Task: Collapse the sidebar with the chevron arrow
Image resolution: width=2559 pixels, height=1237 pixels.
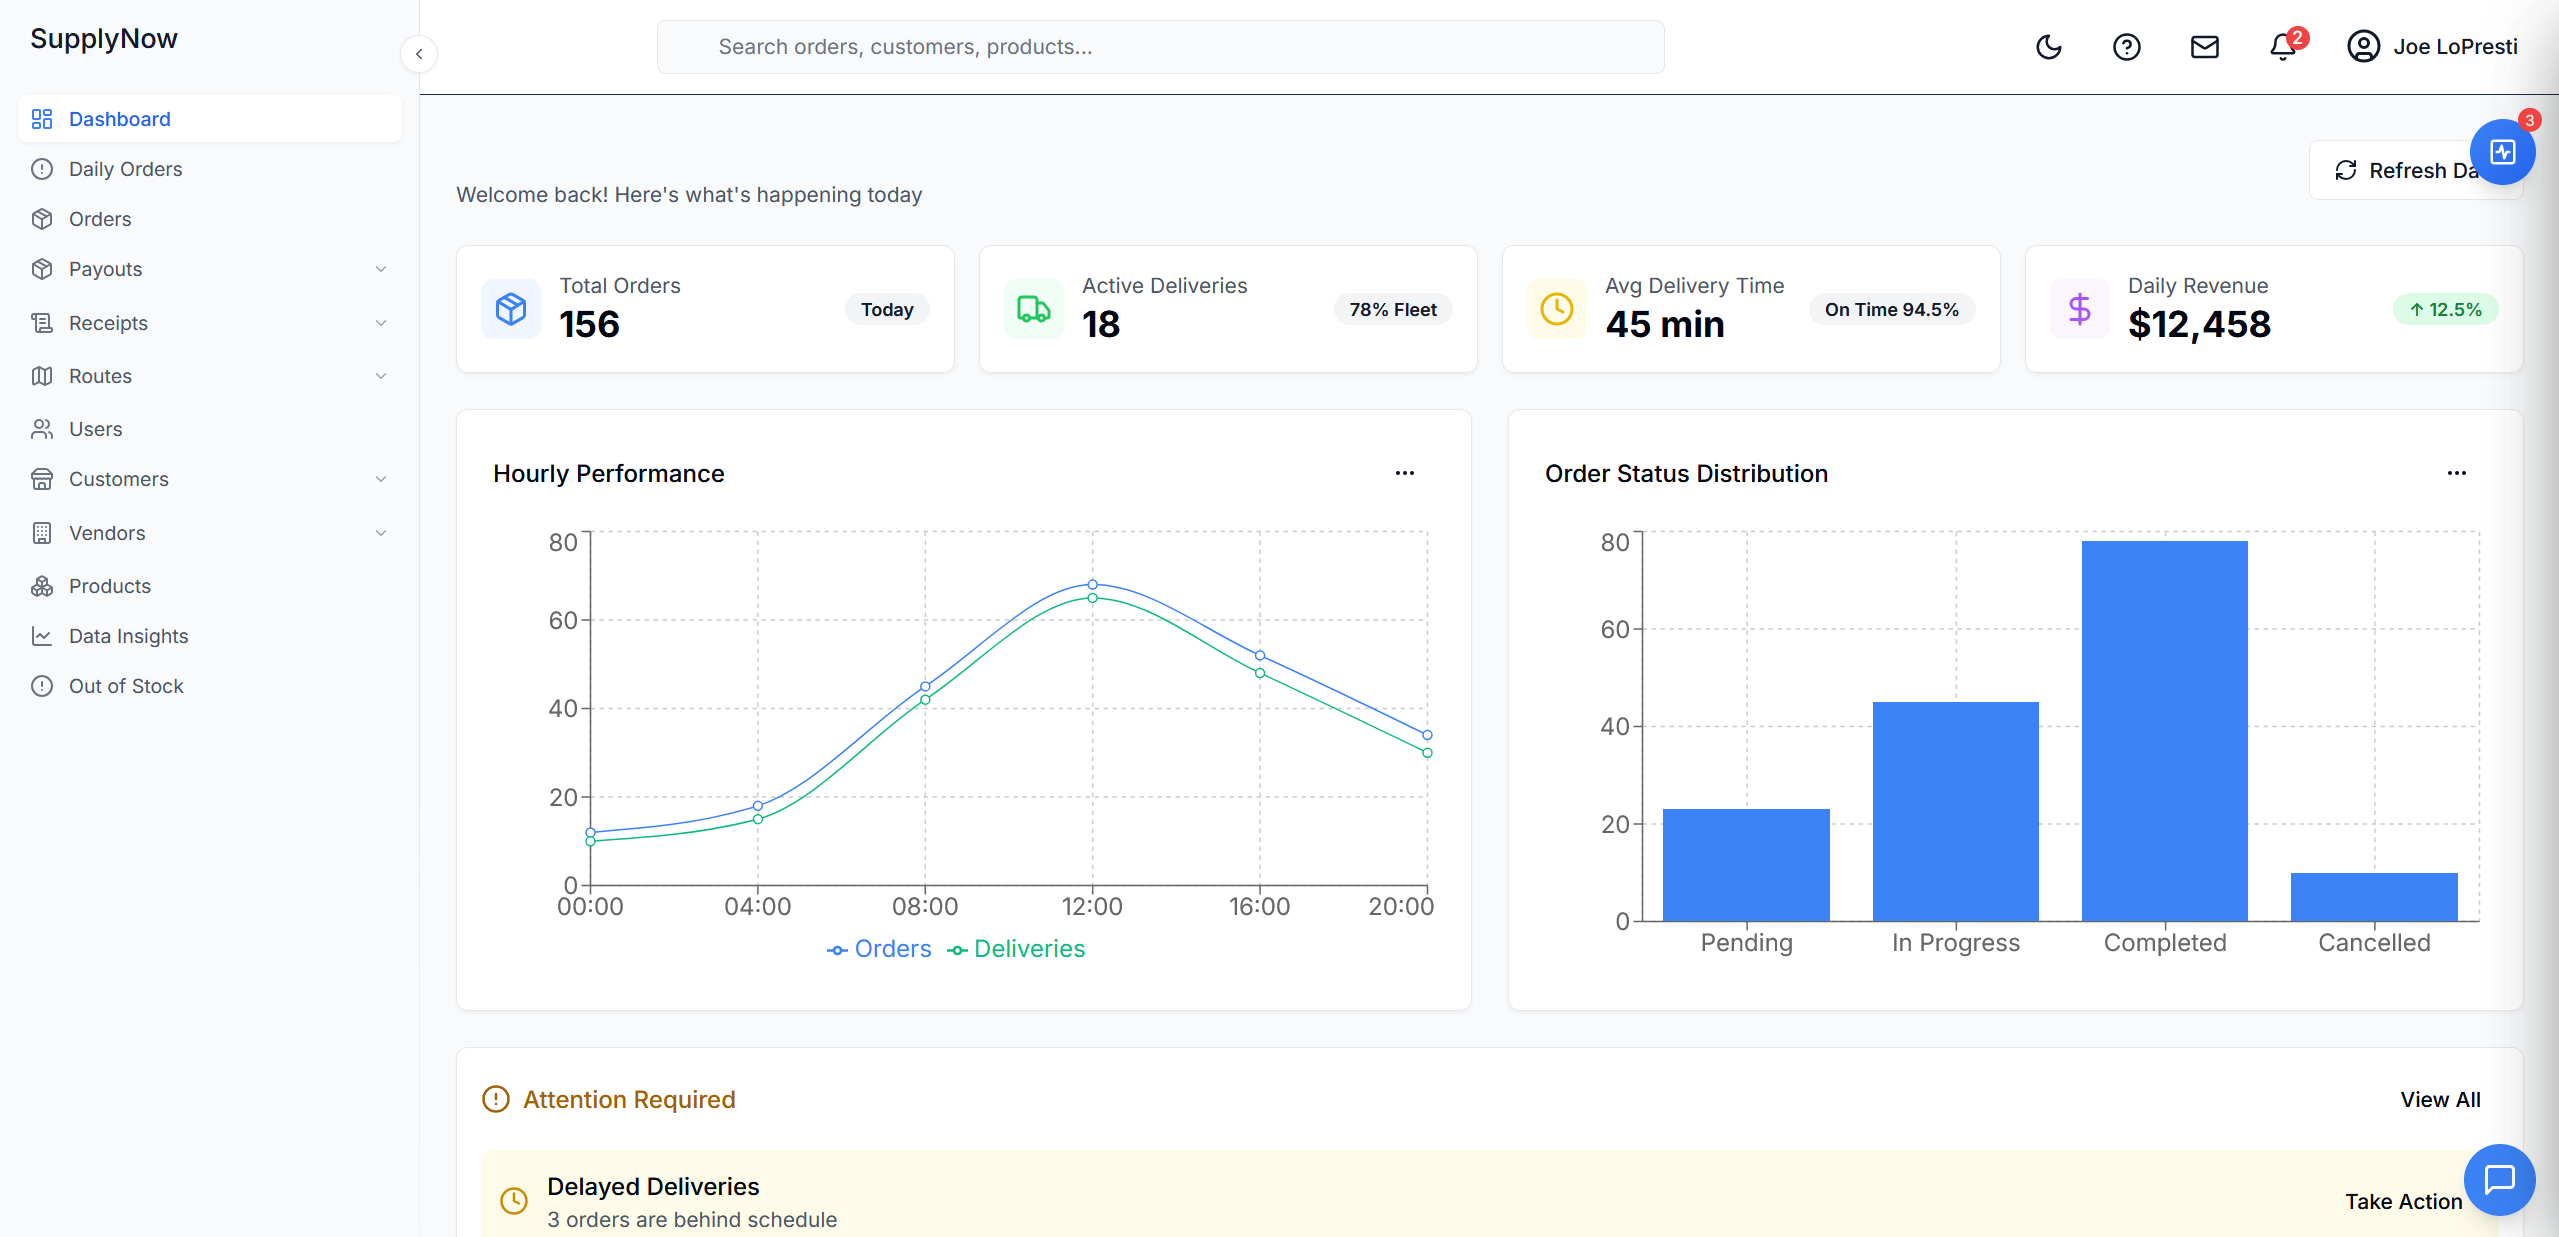Action: point(419,54)
